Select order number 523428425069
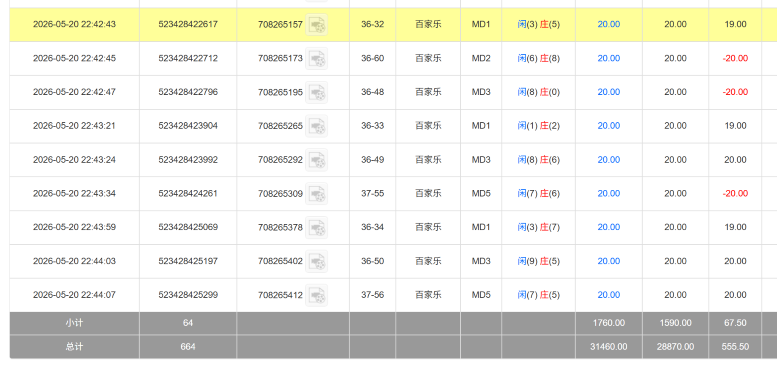The image size is (777, 366). pos(188,227)
